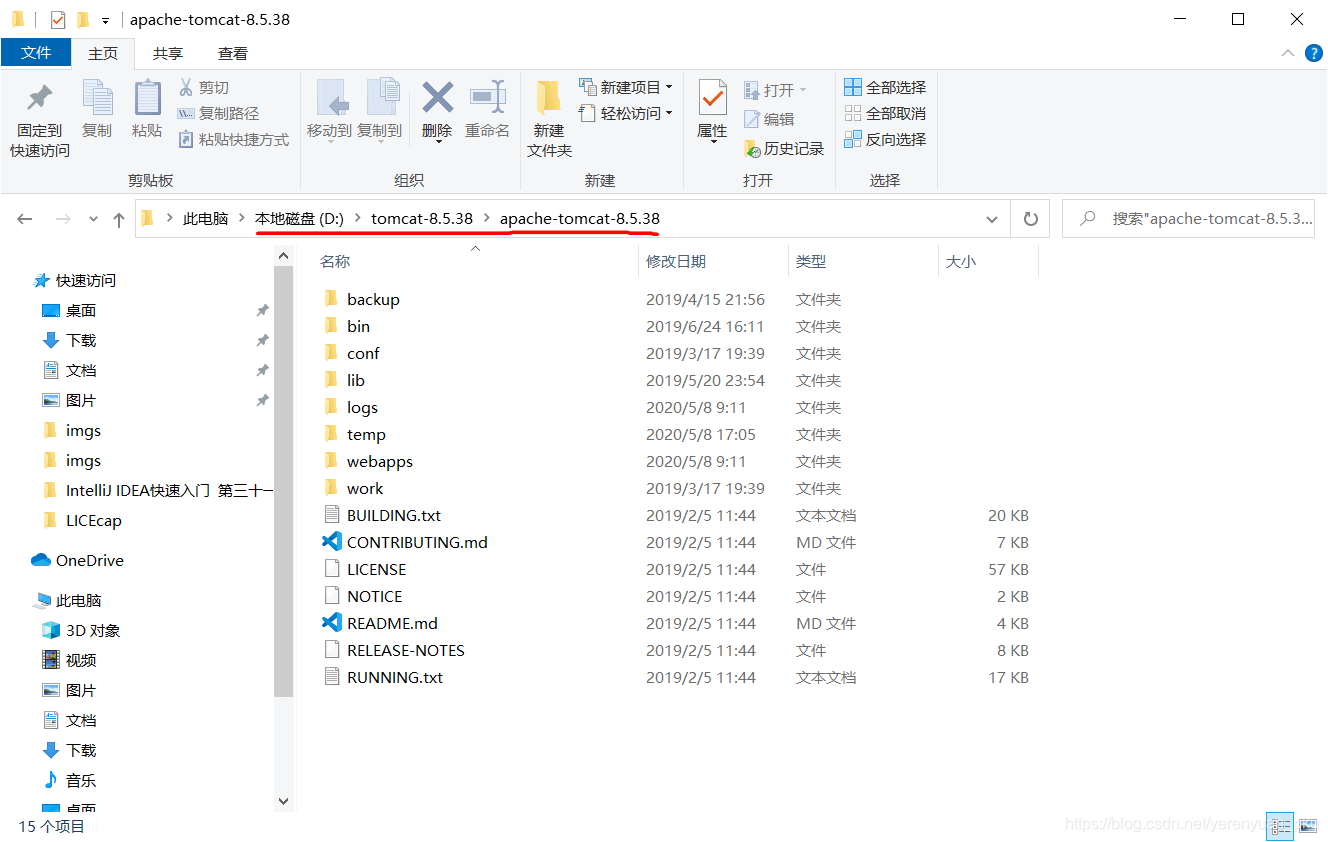The width and height of the screenshot is (1328, 842).
Task: Click Paste shortcut (粘贴快捷方式)
Action: [x=233, y=140]
